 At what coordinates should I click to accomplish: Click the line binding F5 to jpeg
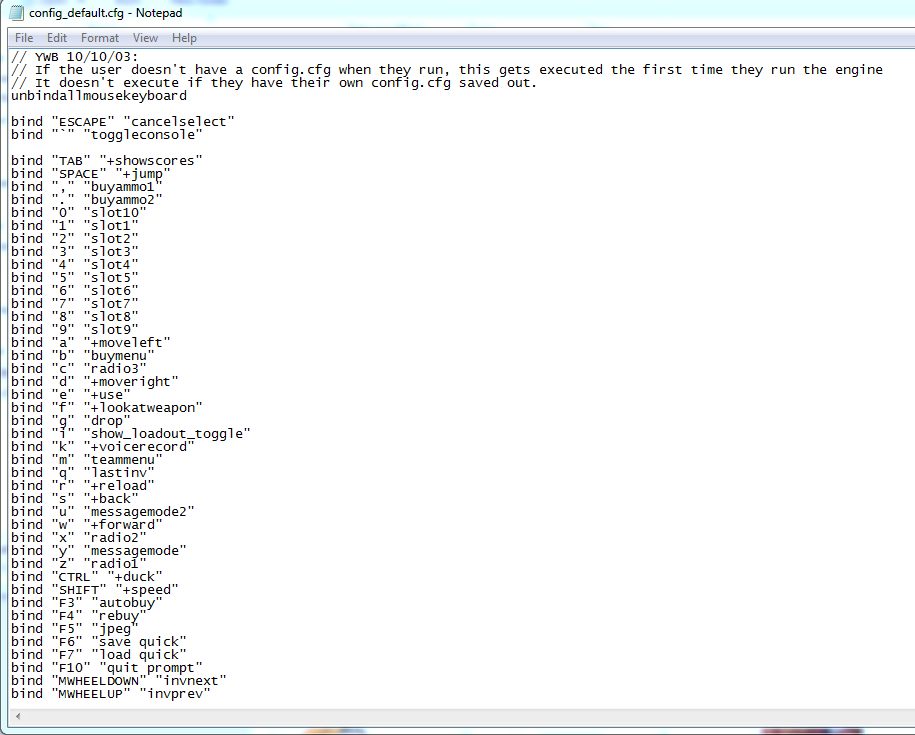75,629
